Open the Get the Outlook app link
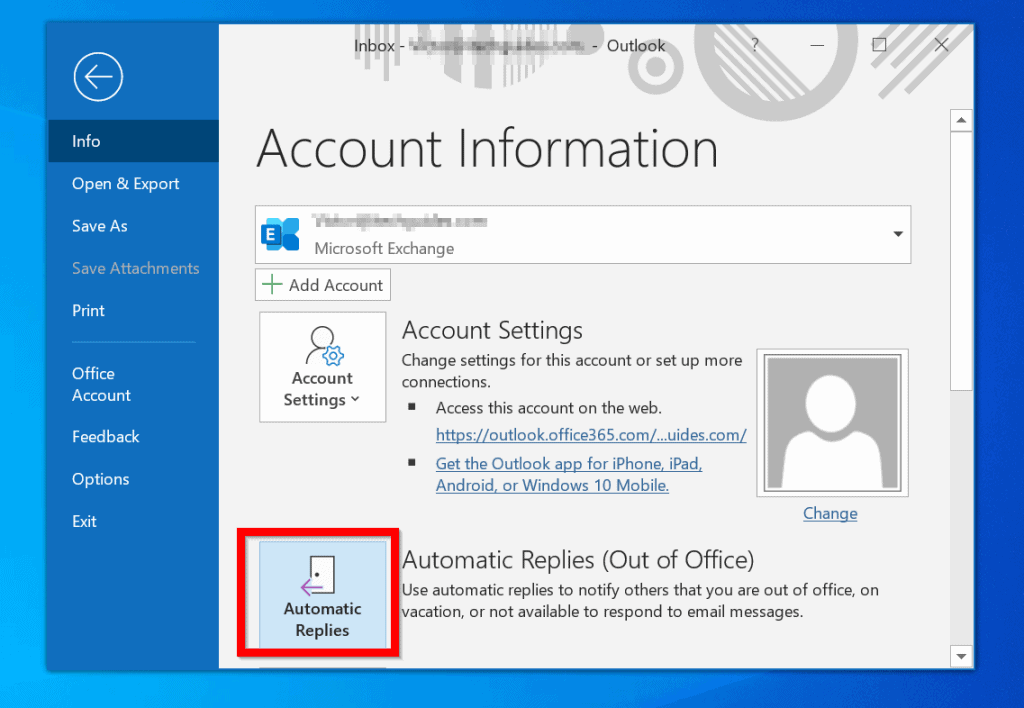This screenshot has width=1024, height=708. tap(569, 474)
